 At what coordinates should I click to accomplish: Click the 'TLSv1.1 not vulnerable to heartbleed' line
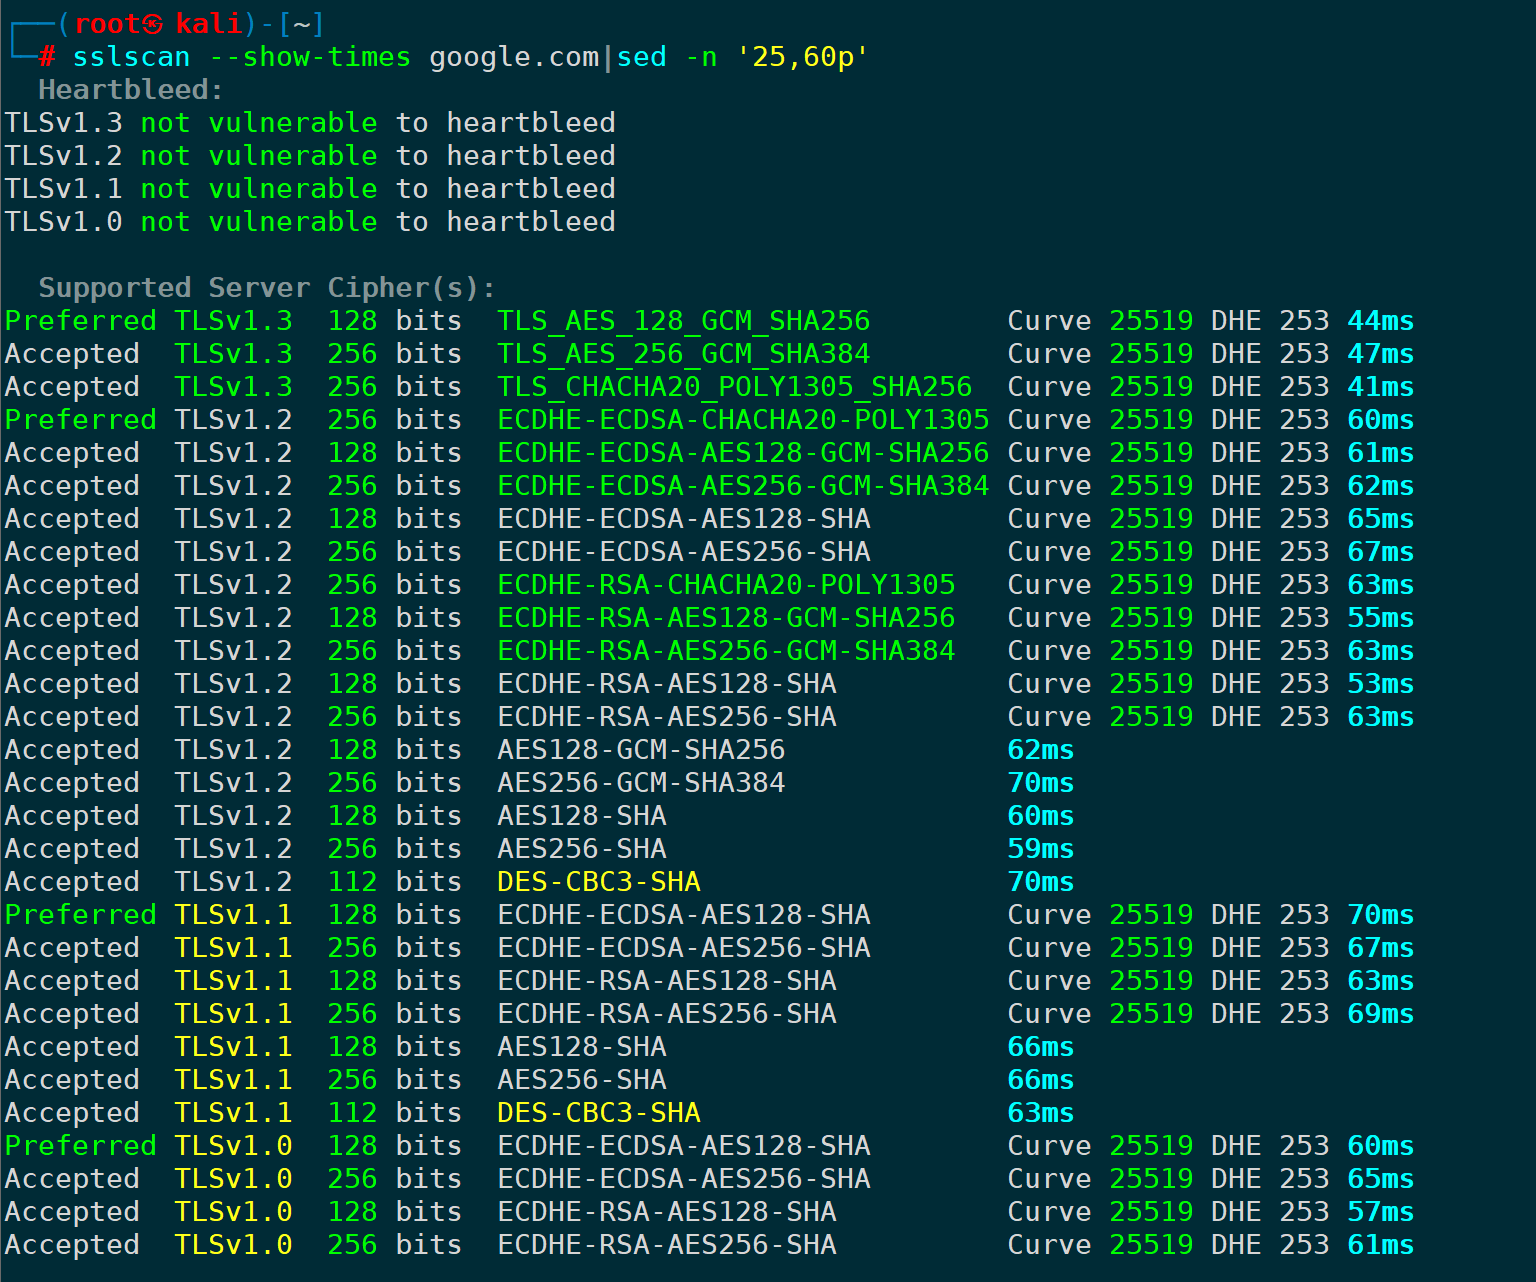(310, 189)
